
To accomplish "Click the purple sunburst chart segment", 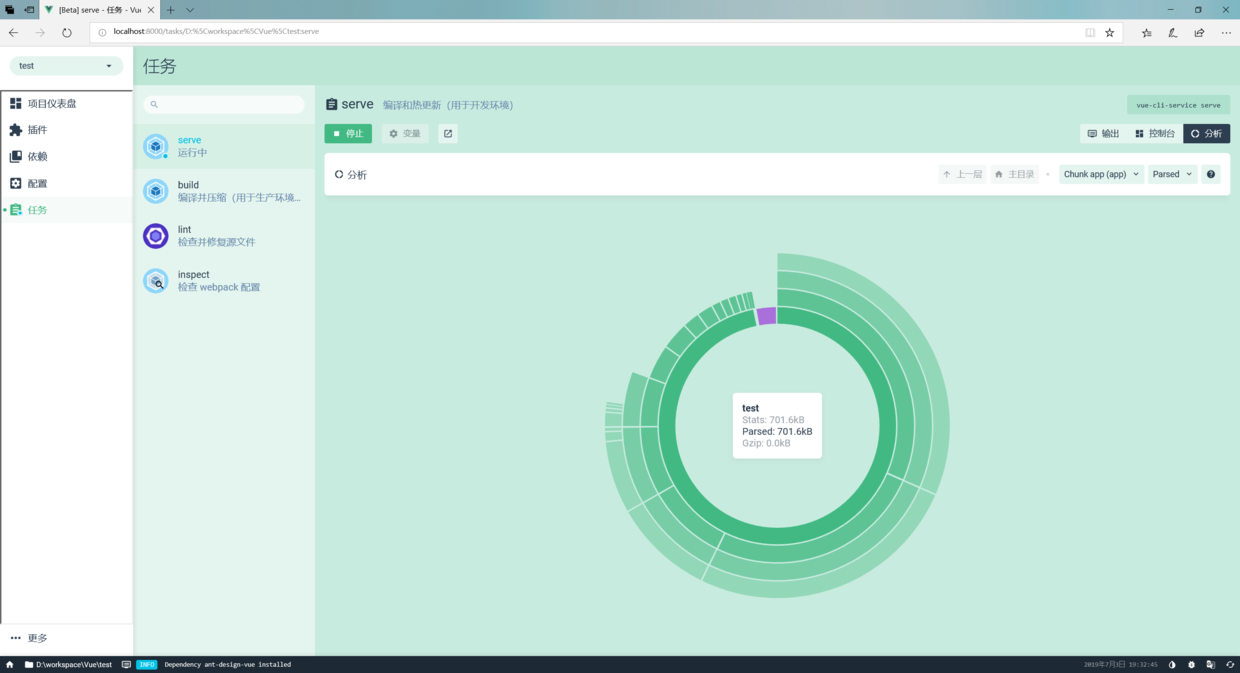I will [x=766, y=316].
